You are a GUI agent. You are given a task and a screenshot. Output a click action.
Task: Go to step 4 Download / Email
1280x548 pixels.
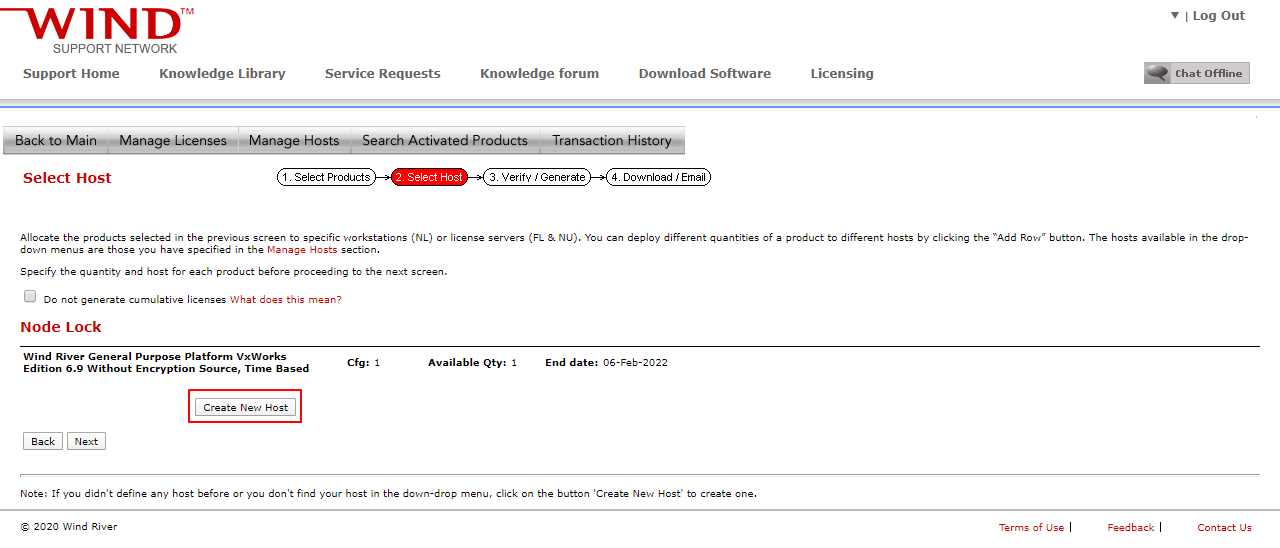tap(658, 177)
